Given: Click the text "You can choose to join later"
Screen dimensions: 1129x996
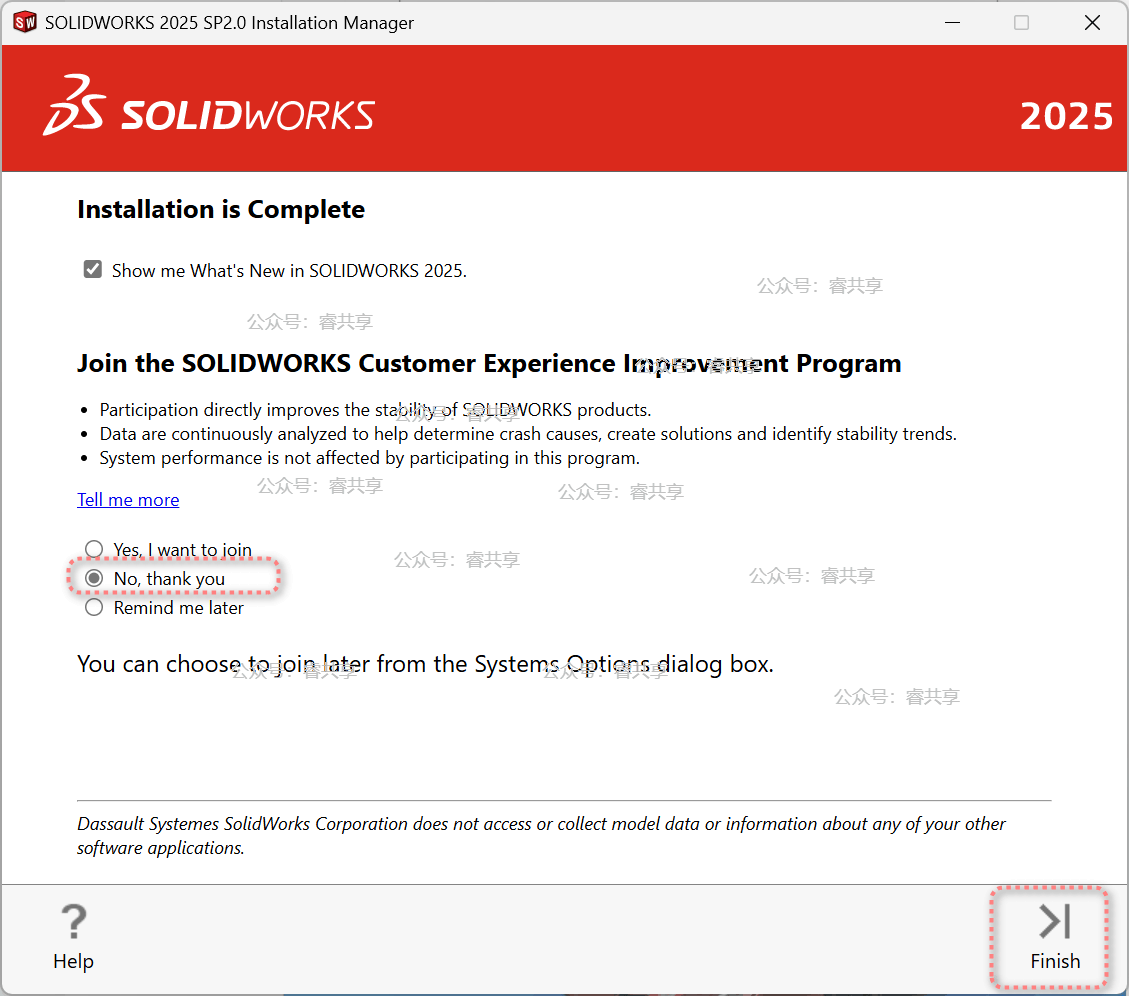Looking at the screenshot, I should [x=225, y=664].
